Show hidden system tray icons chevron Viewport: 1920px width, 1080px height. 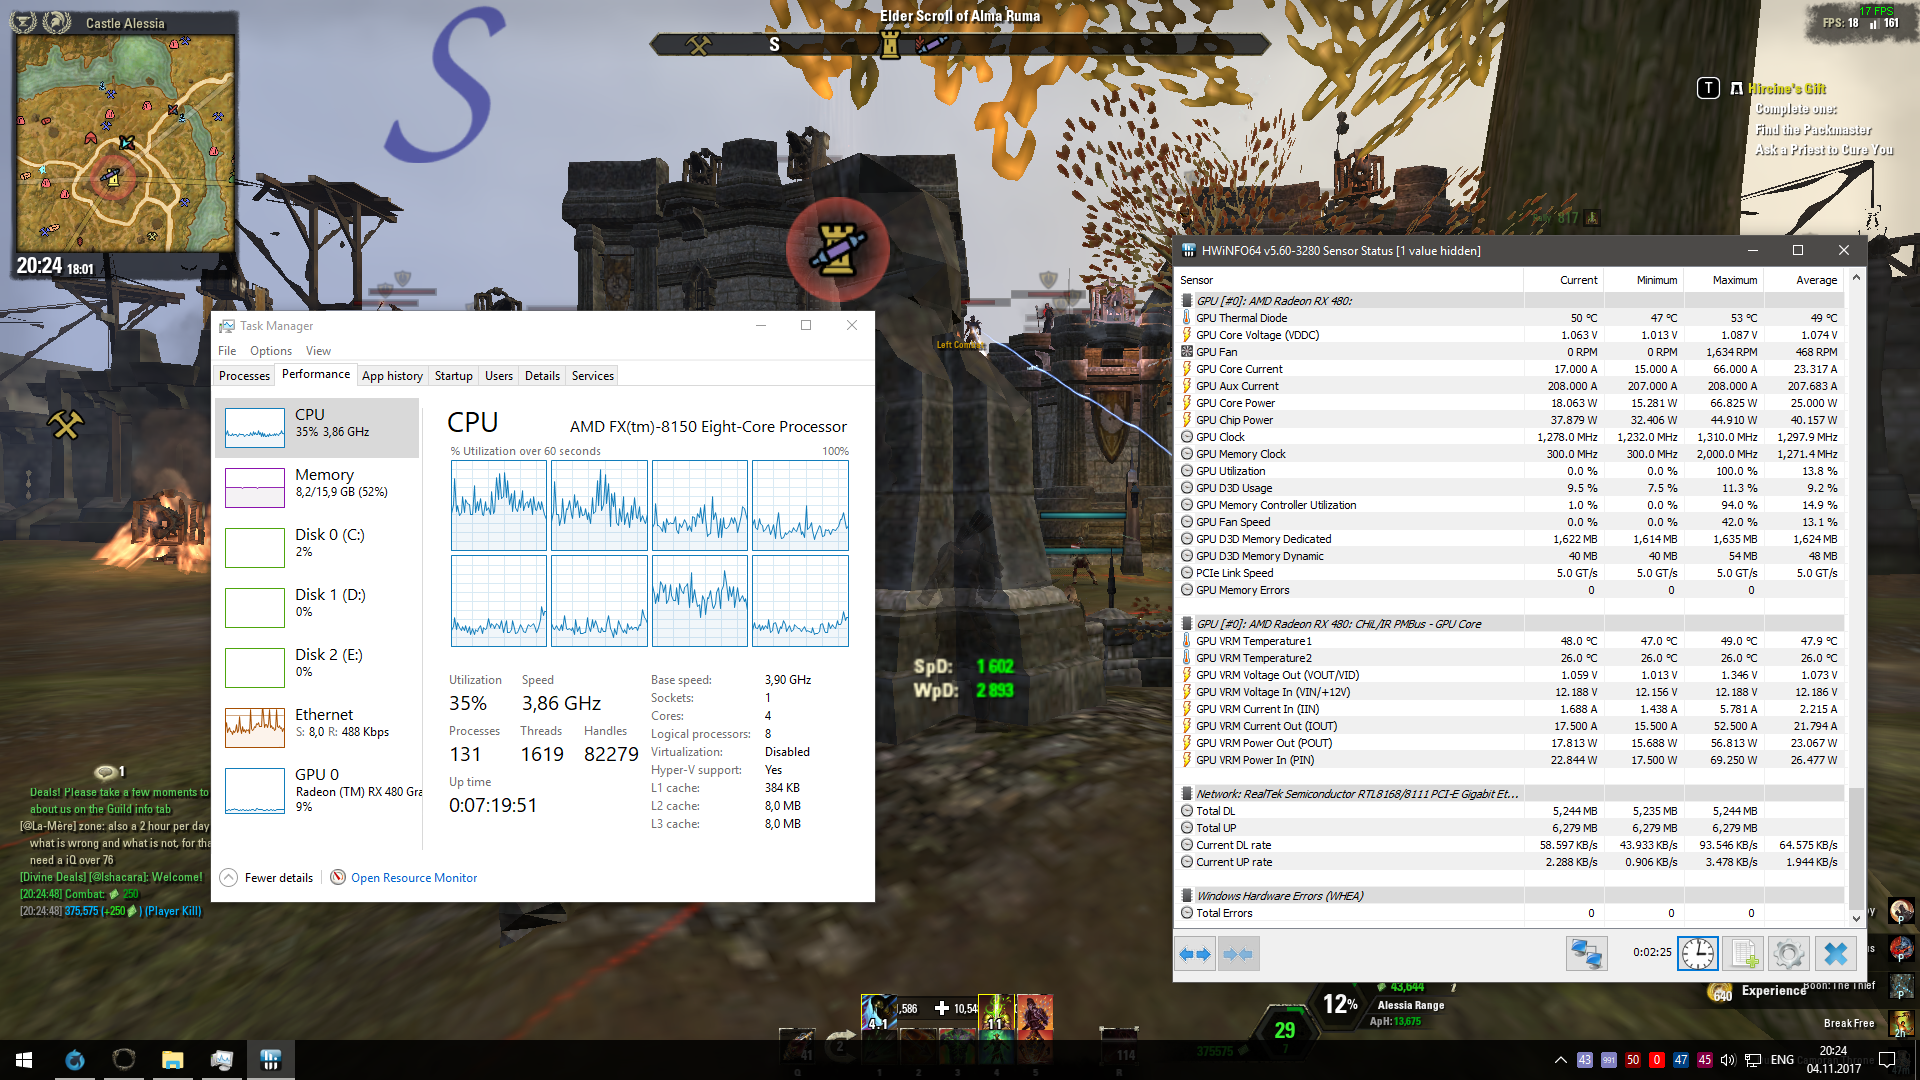(x=1560, y=1060)
